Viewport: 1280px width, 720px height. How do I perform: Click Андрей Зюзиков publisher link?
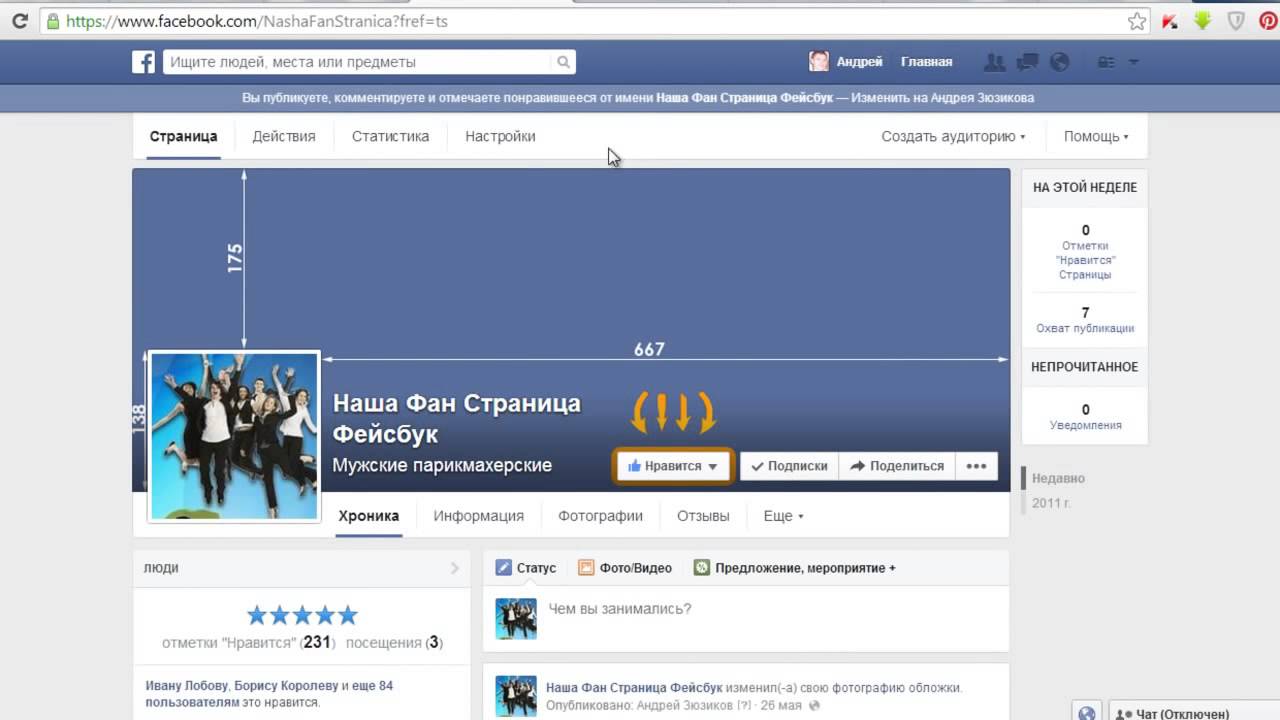click(686, 705)
